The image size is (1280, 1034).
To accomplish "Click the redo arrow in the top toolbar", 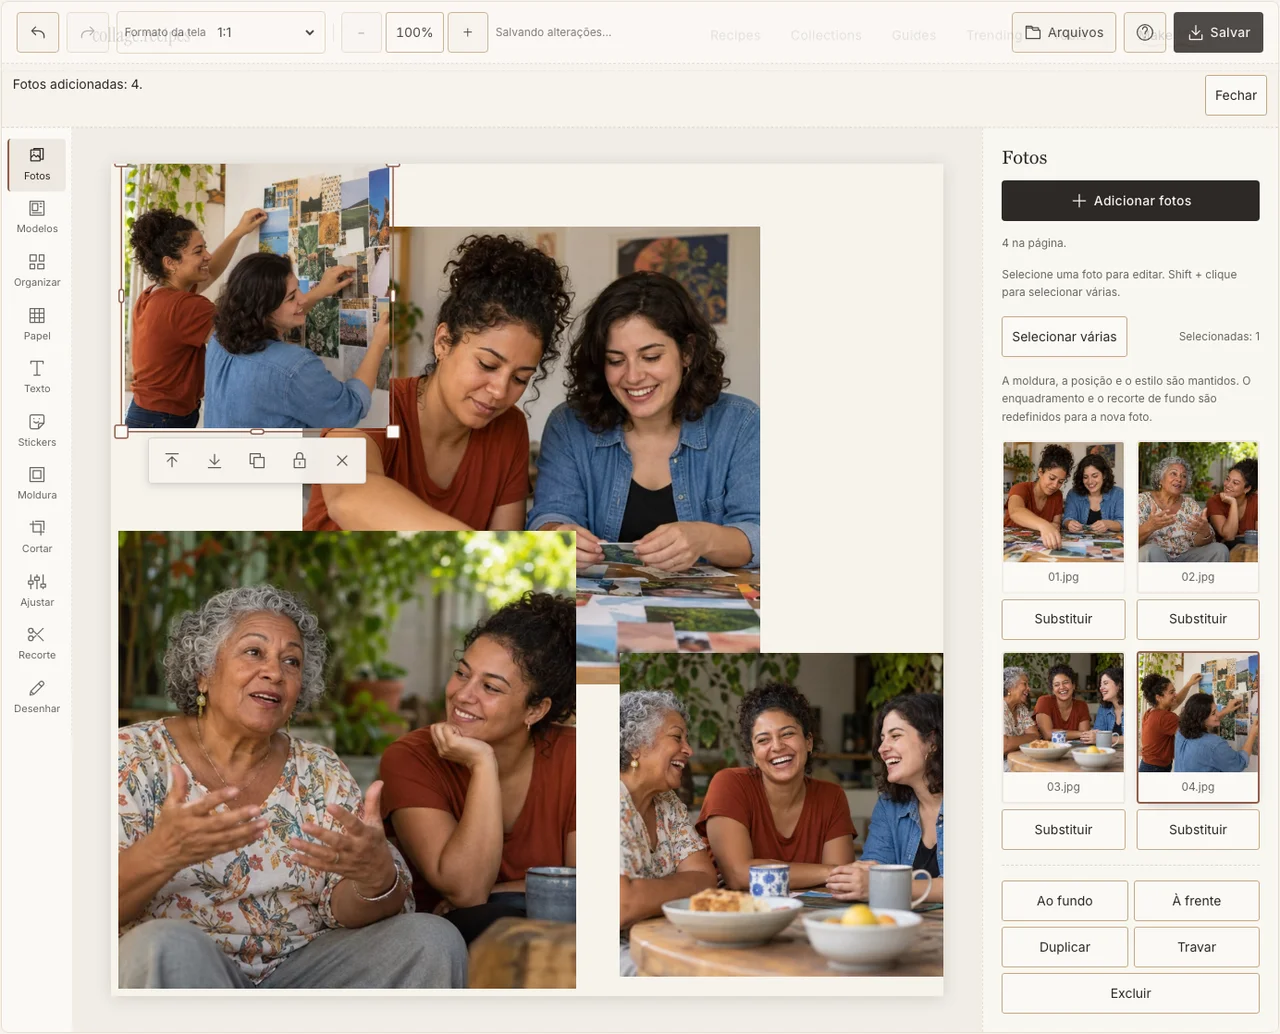I will (x=87, y=32).
